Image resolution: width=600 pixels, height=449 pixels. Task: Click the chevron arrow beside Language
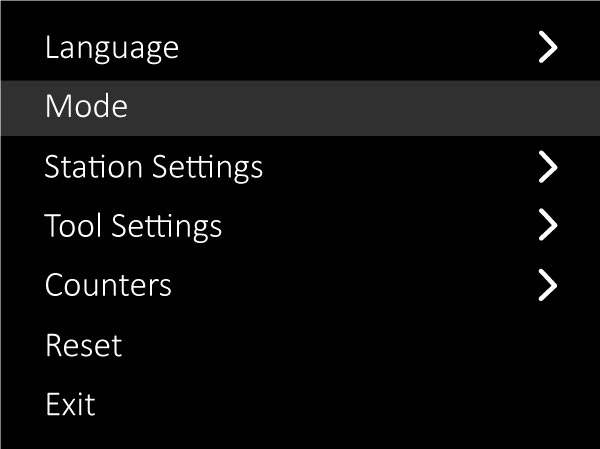(547, 47)
